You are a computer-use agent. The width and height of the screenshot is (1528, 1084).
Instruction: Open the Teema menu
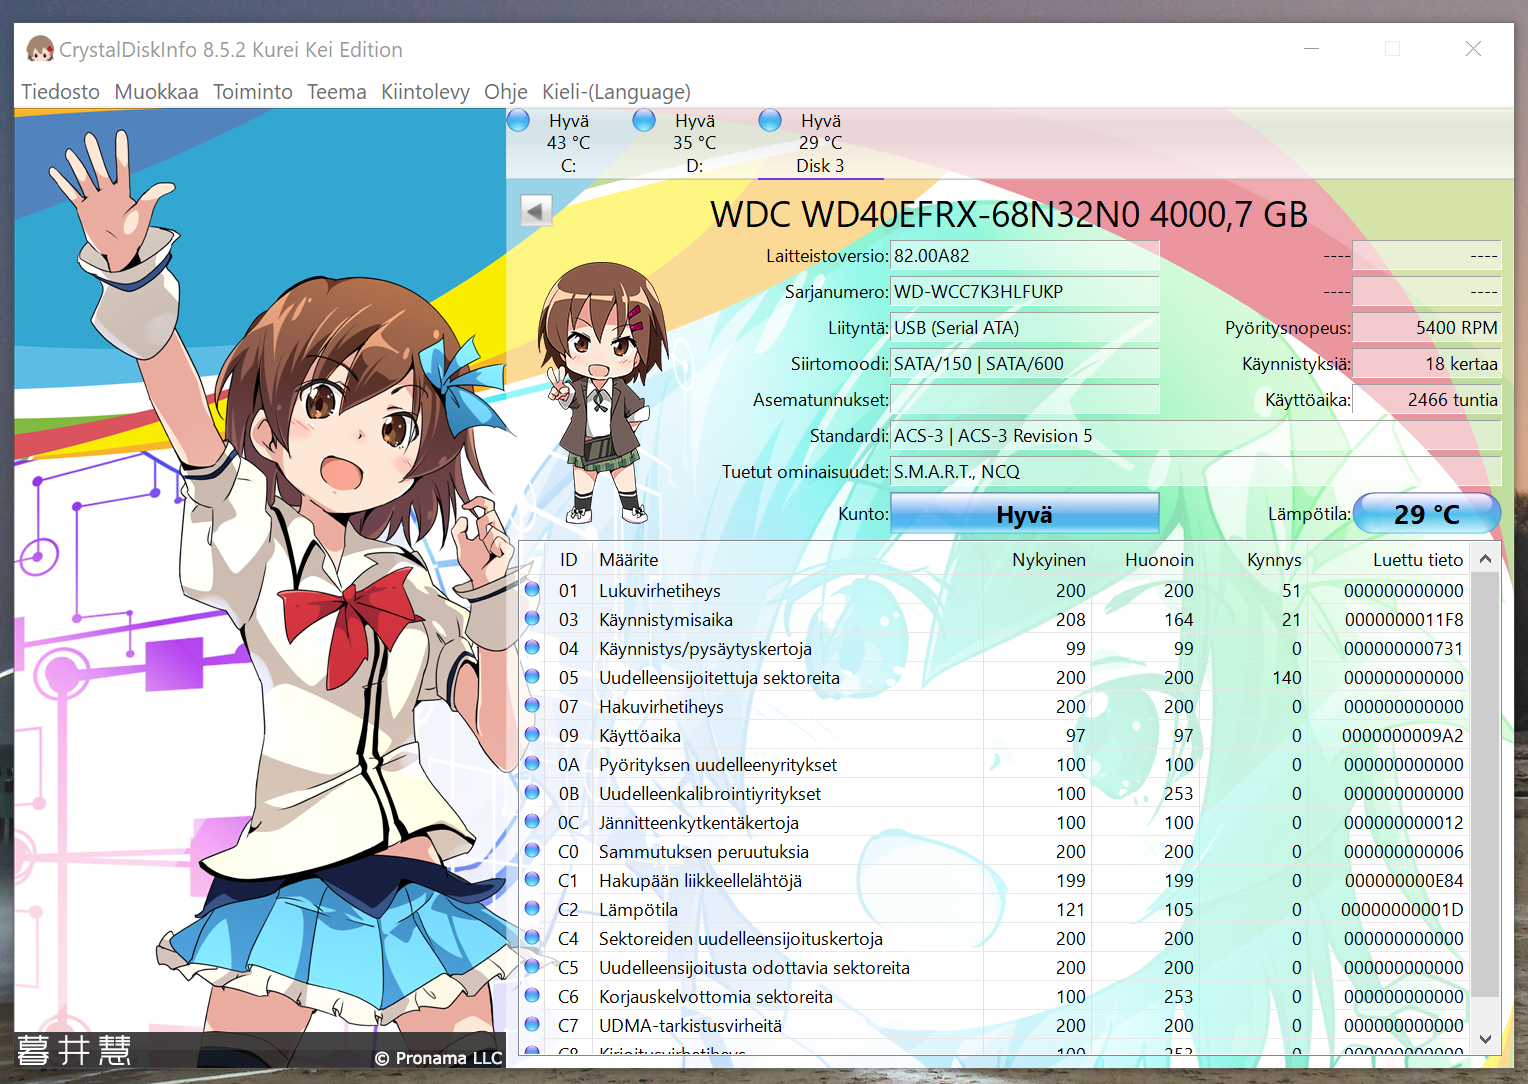(337, 92)
